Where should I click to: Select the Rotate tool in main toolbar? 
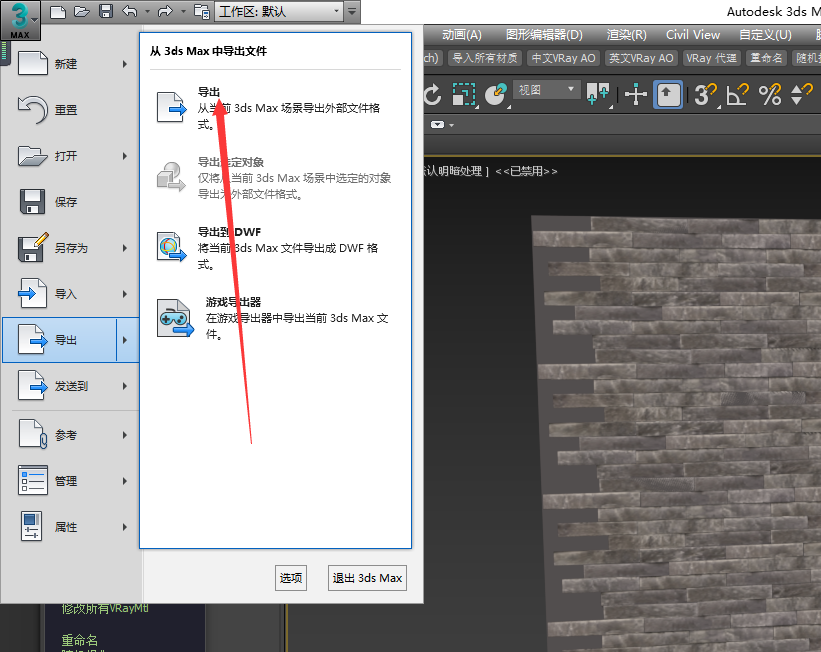point(433,95)
